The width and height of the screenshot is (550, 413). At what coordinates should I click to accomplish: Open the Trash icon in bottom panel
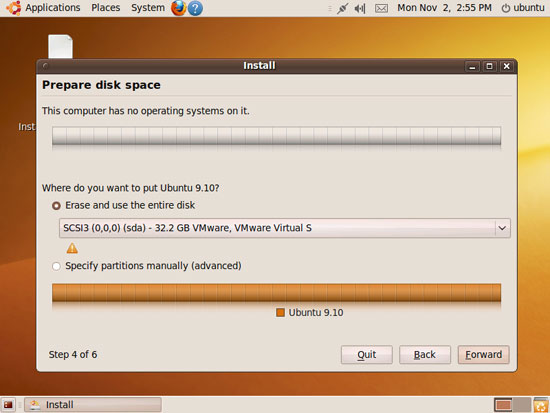pos(541,405)
